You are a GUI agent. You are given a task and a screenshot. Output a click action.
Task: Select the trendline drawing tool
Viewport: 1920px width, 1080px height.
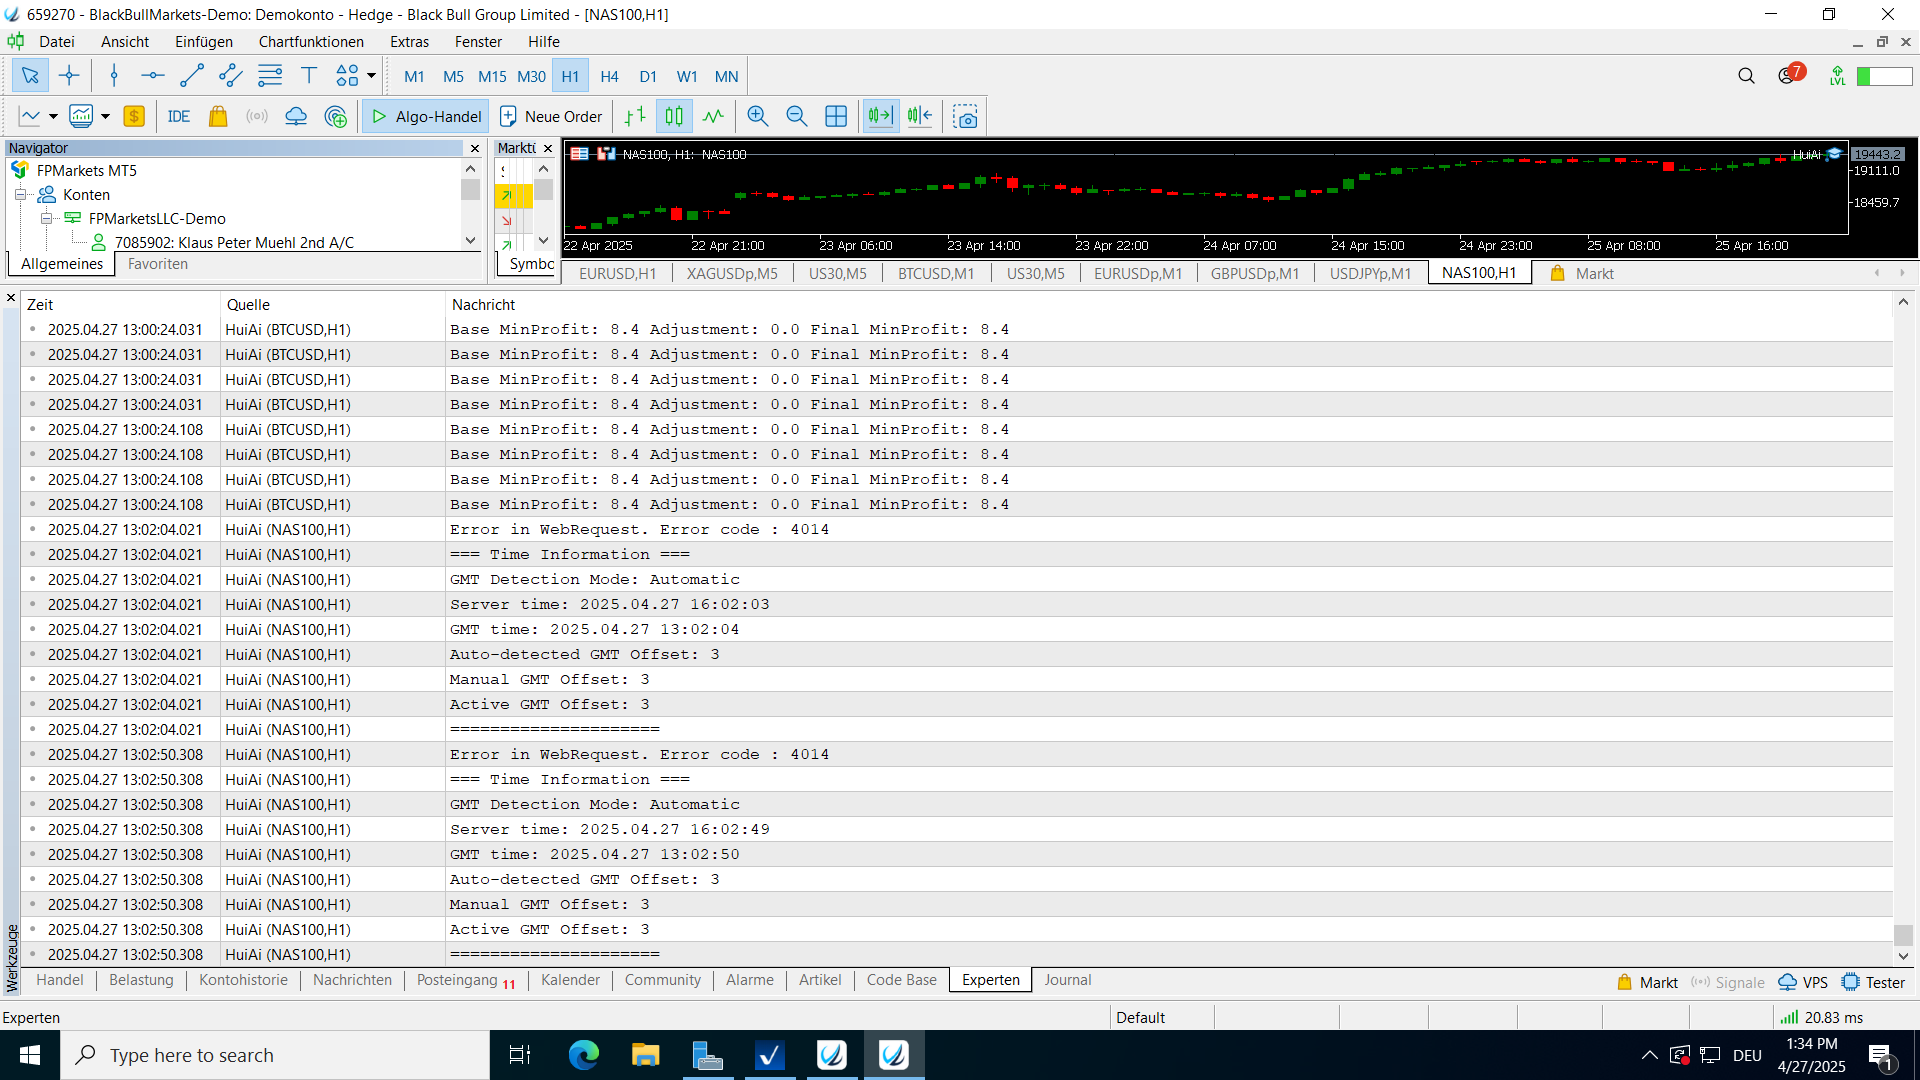[x=191, y=76]
